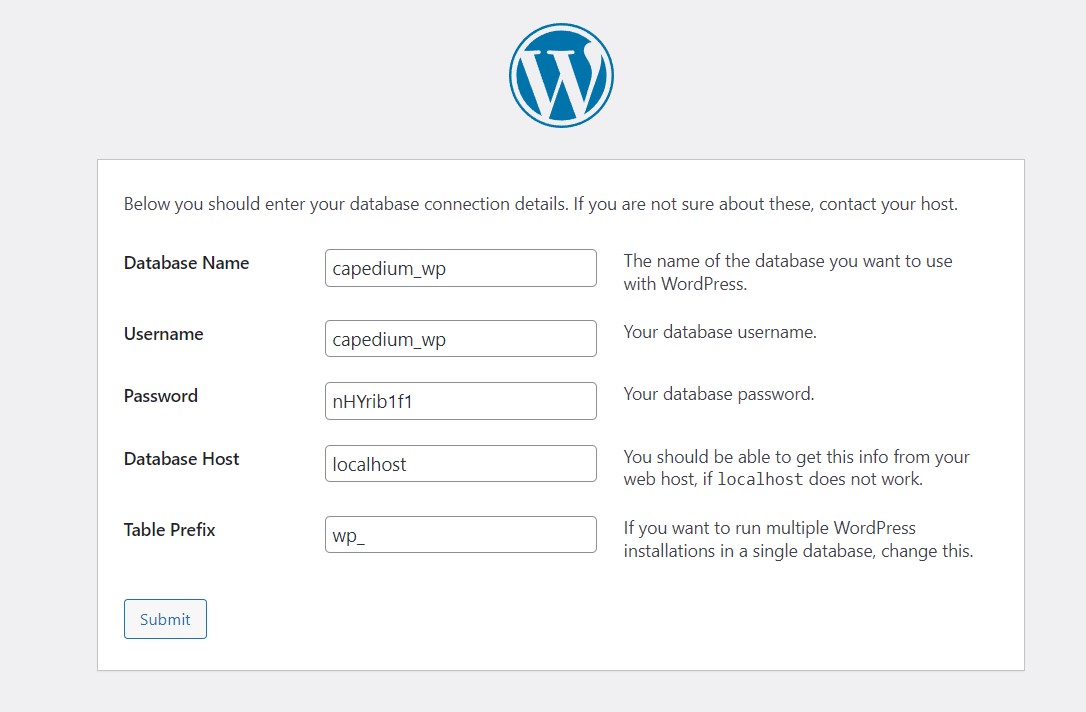This screenshot has height=712, width=1086.
Task: Click the bold "Database Name" label
Action: [x=186, y=263]
